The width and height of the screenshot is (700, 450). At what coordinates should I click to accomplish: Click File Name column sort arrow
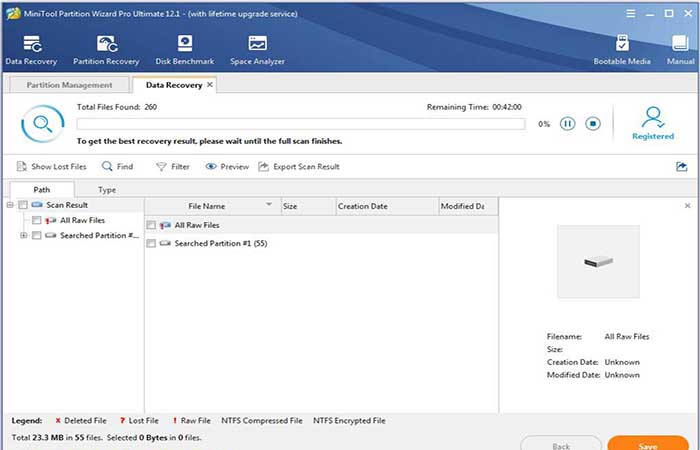point(269,204)
